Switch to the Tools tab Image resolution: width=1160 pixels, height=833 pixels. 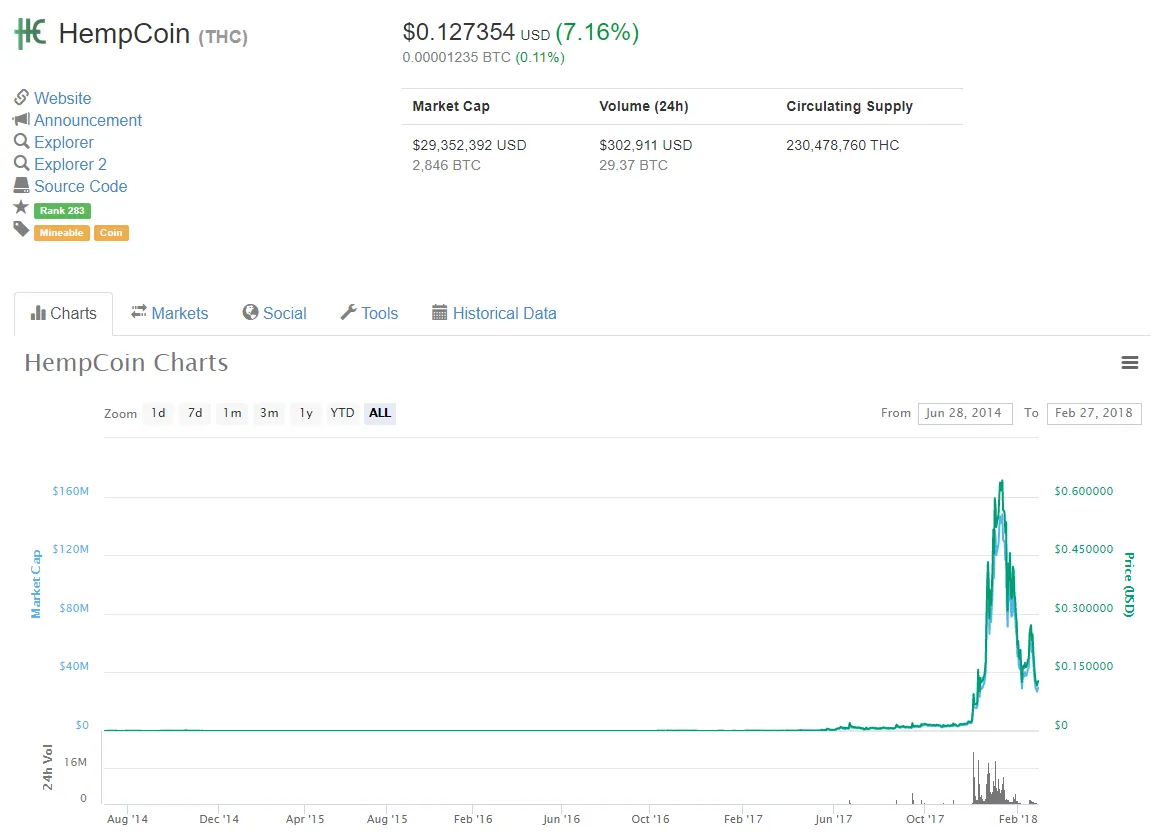click(369, 314)
